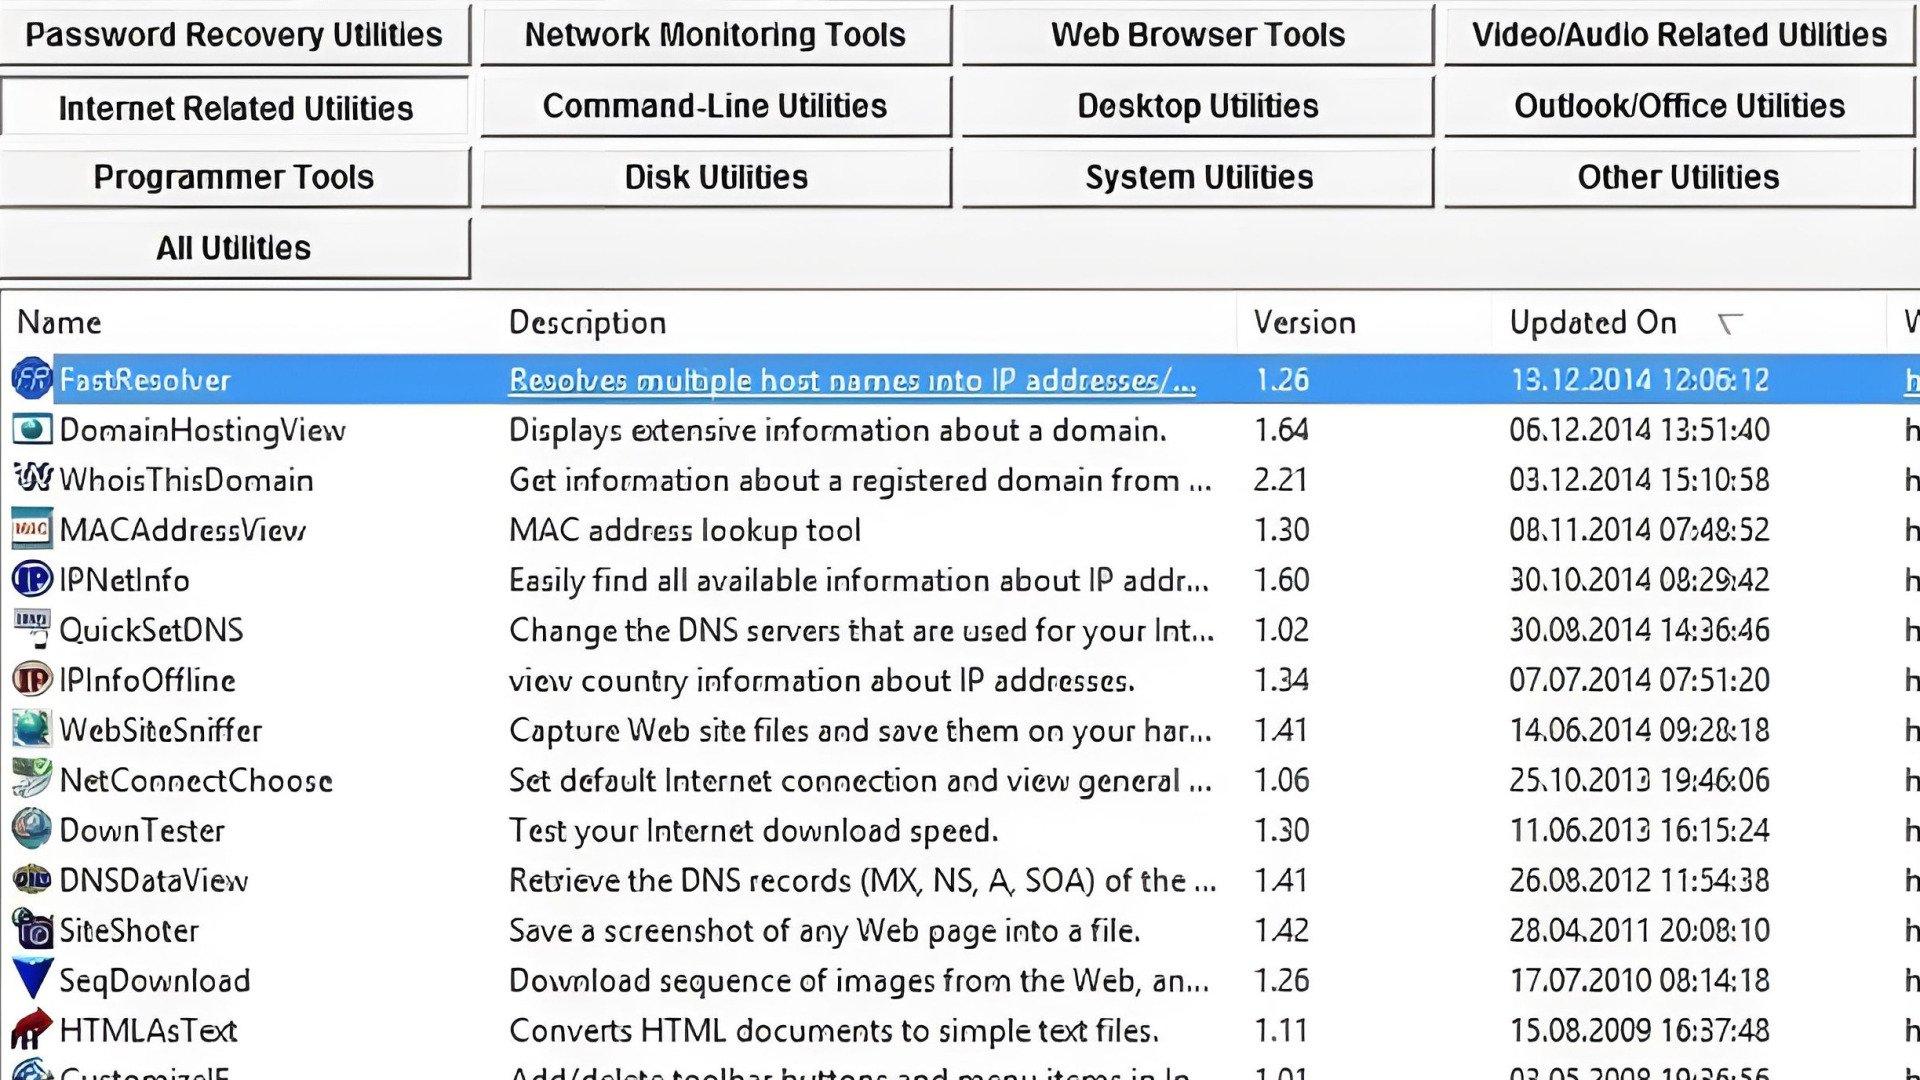The image size is (1920, 1080).
Task: Select MACAddressView in the list
Action: point(182,530)
